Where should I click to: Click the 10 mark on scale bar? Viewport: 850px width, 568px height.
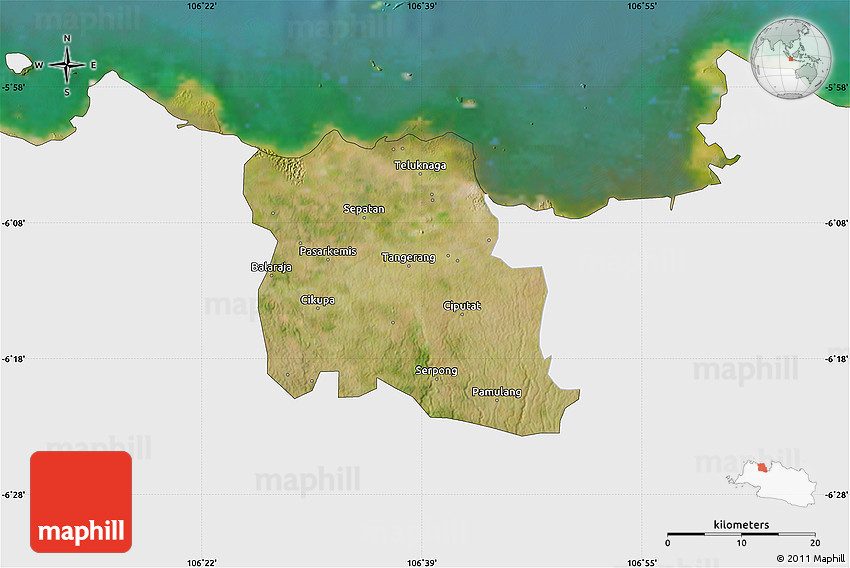click(741, 544)
